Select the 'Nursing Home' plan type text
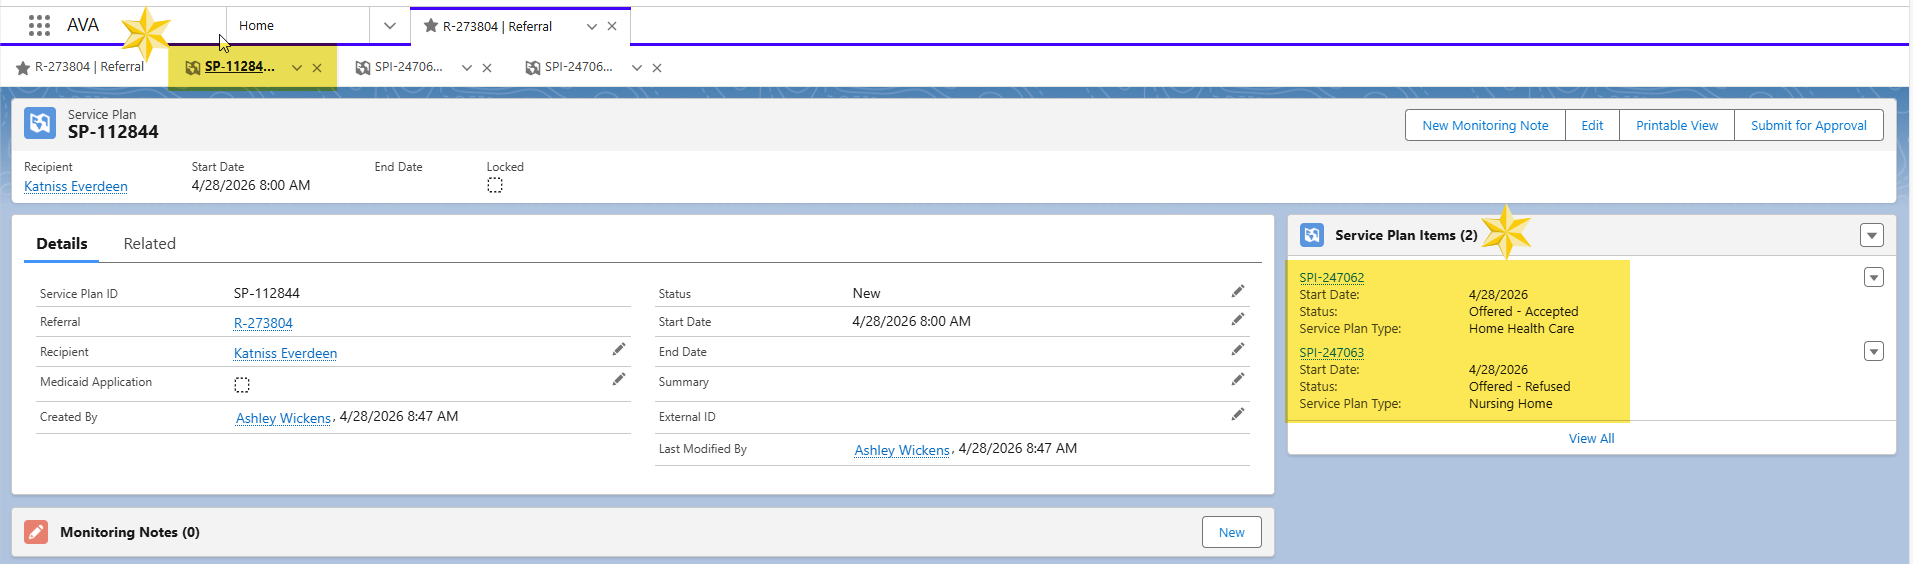The width and height of the screenshot is (1913, 564). (1510, 404)
